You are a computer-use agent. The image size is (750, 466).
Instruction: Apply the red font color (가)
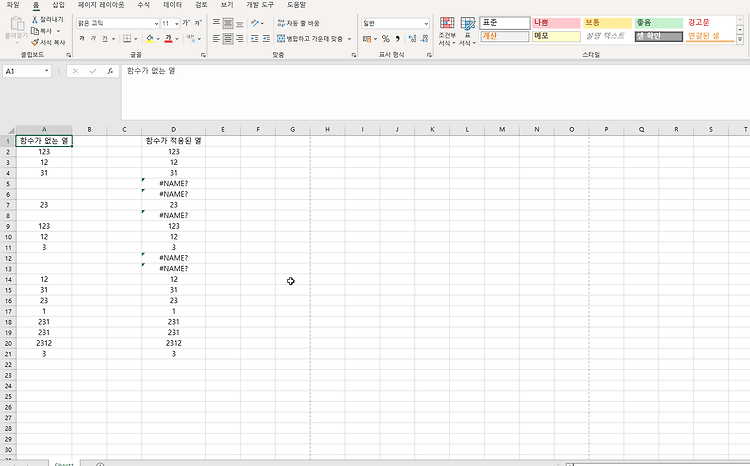168,39
